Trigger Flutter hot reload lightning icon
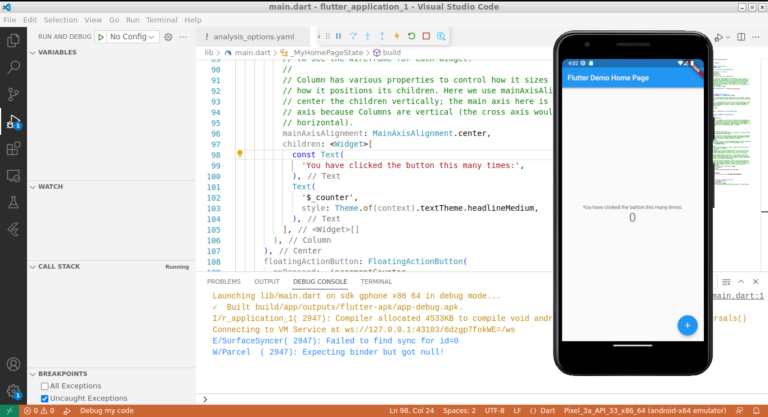This screenshot has height=417, width=768. pos(397,36)
